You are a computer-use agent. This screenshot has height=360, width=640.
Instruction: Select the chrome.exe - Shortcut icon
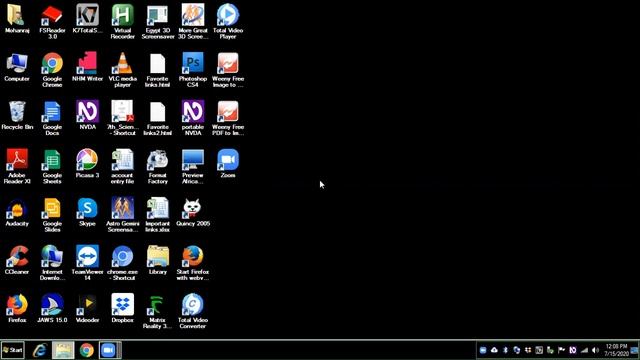(122, 263)
